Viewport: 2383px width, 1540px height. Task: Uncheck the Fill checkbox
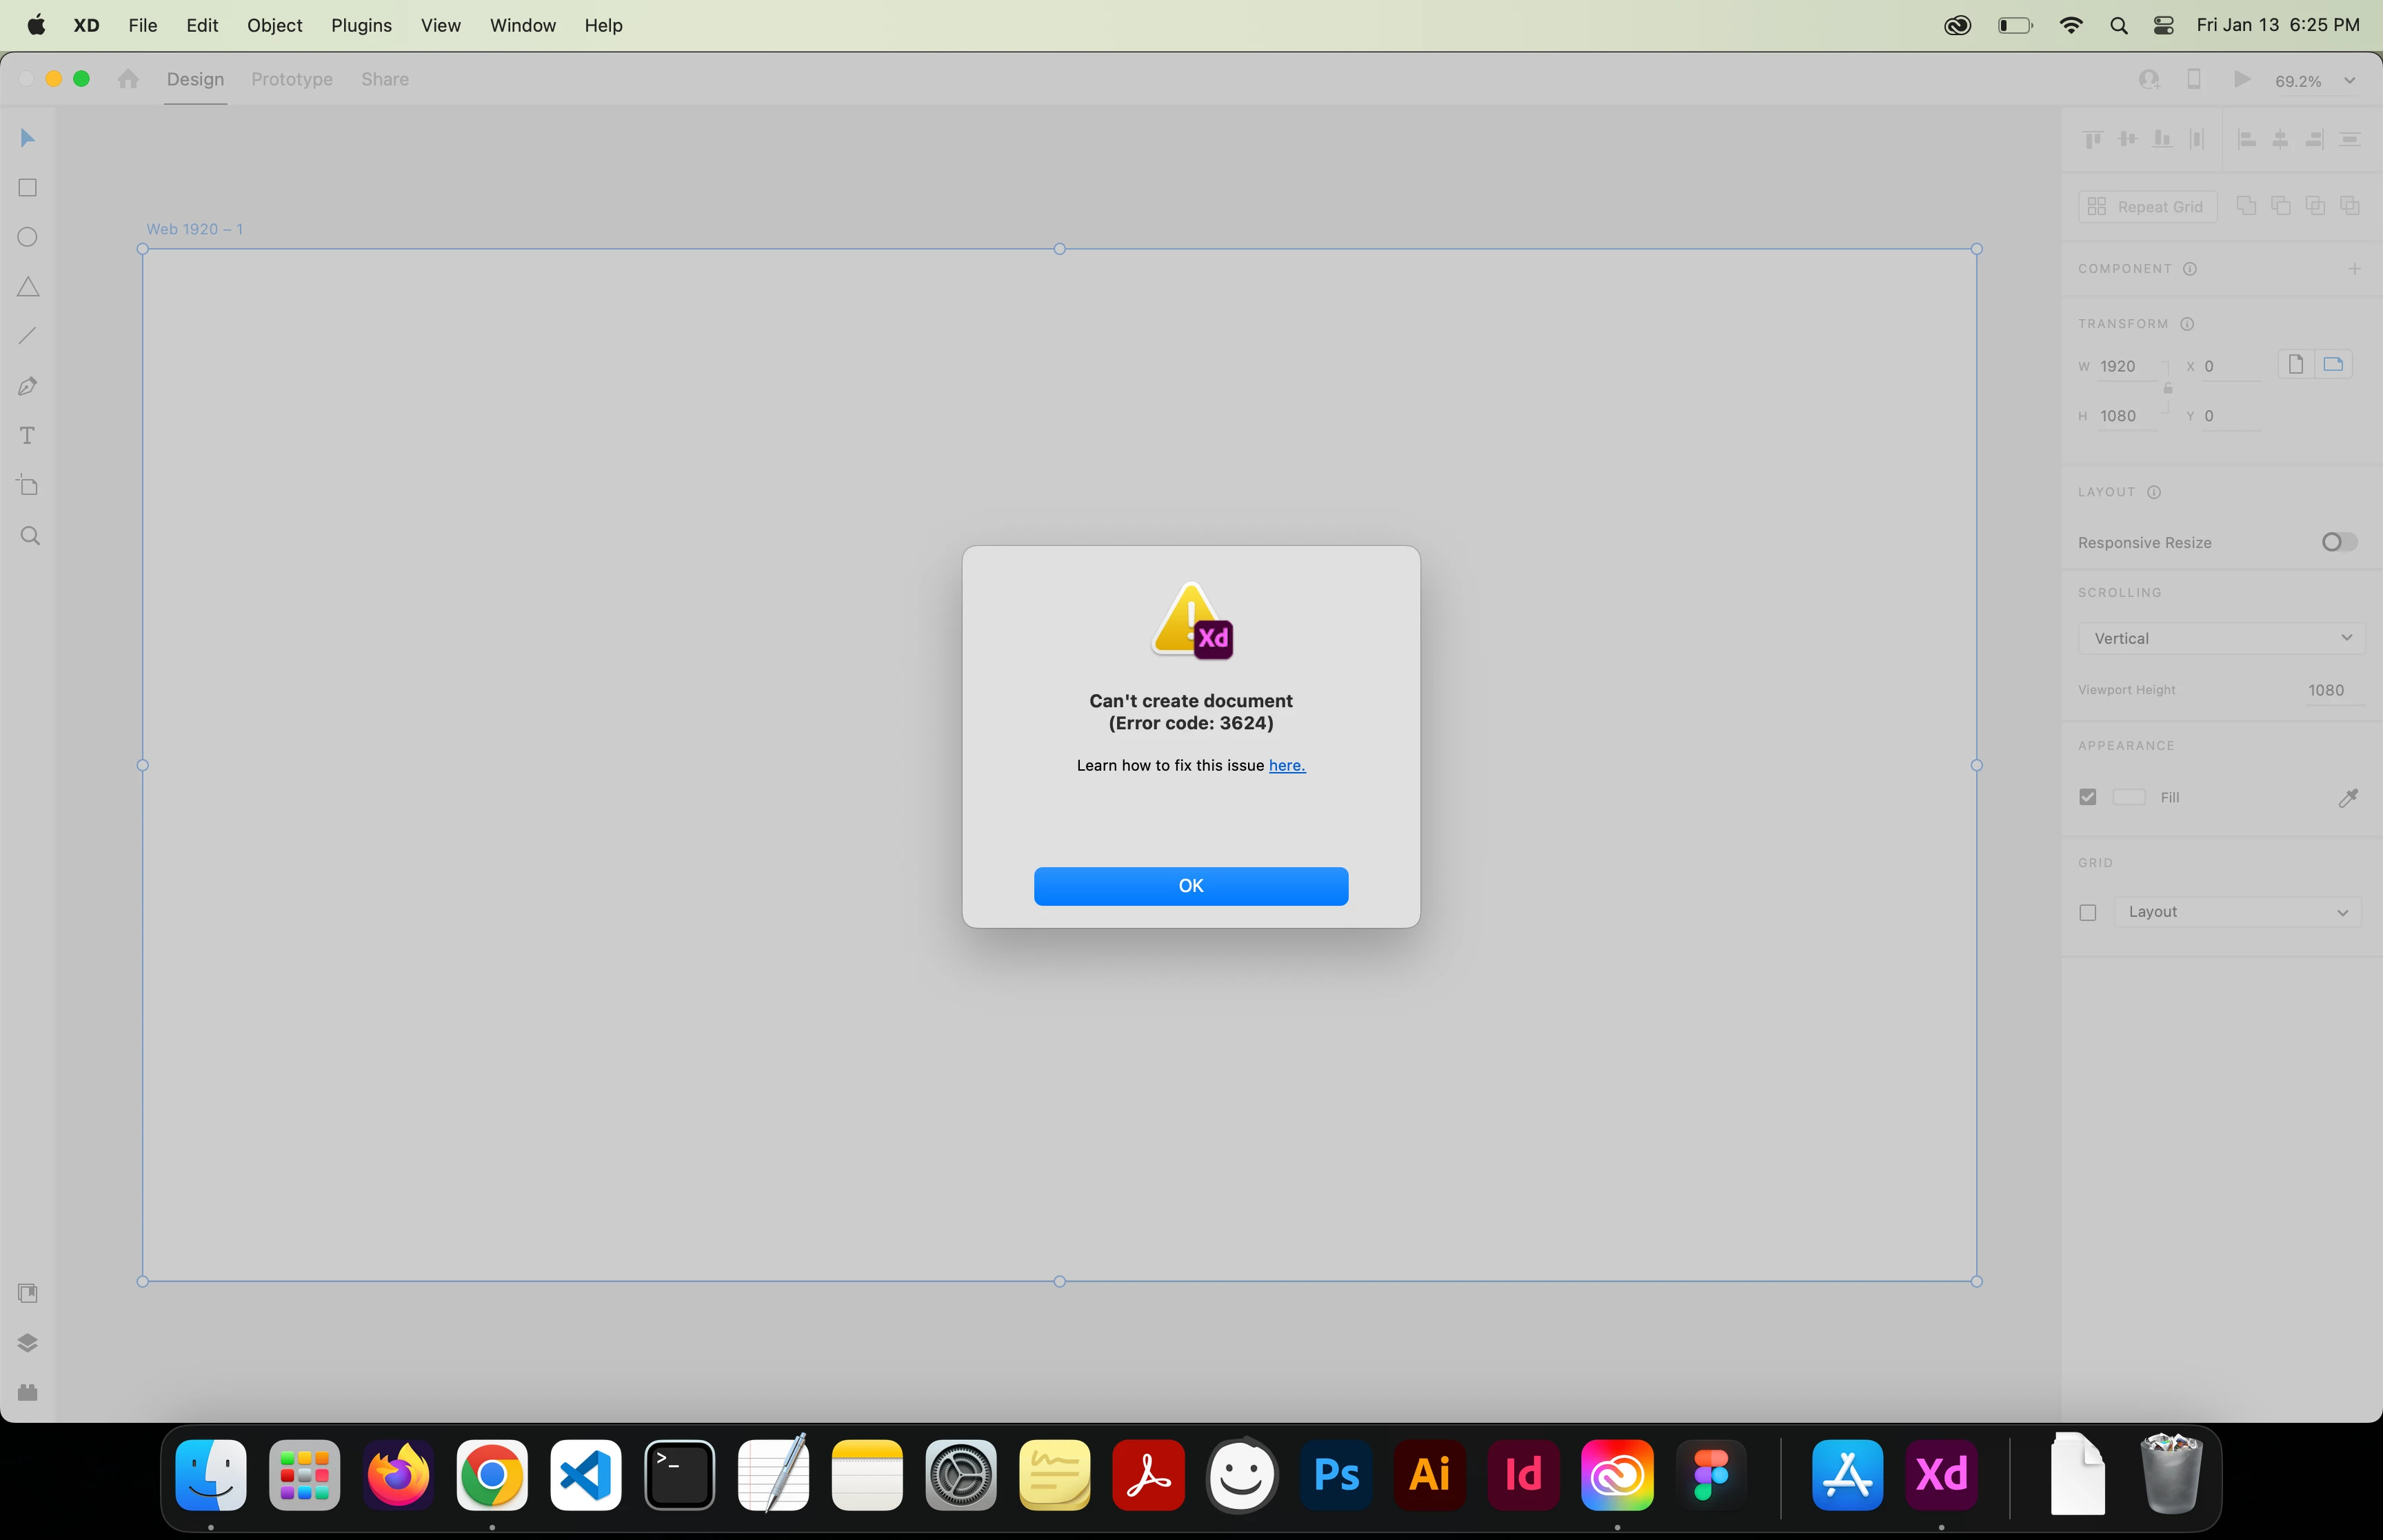(x=2087, y=797)
